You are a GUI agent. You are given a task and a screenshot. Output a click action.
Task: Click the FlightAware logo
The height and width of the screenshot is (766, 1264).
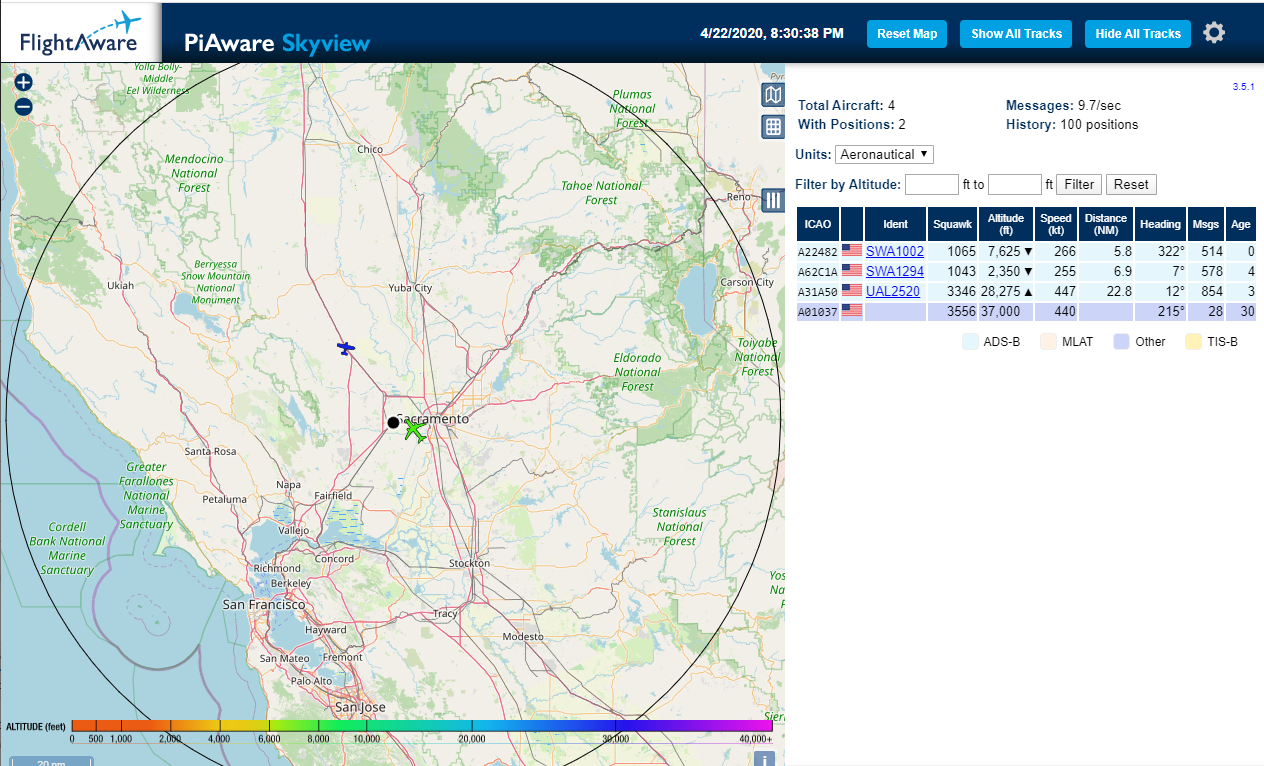[80, 34]
